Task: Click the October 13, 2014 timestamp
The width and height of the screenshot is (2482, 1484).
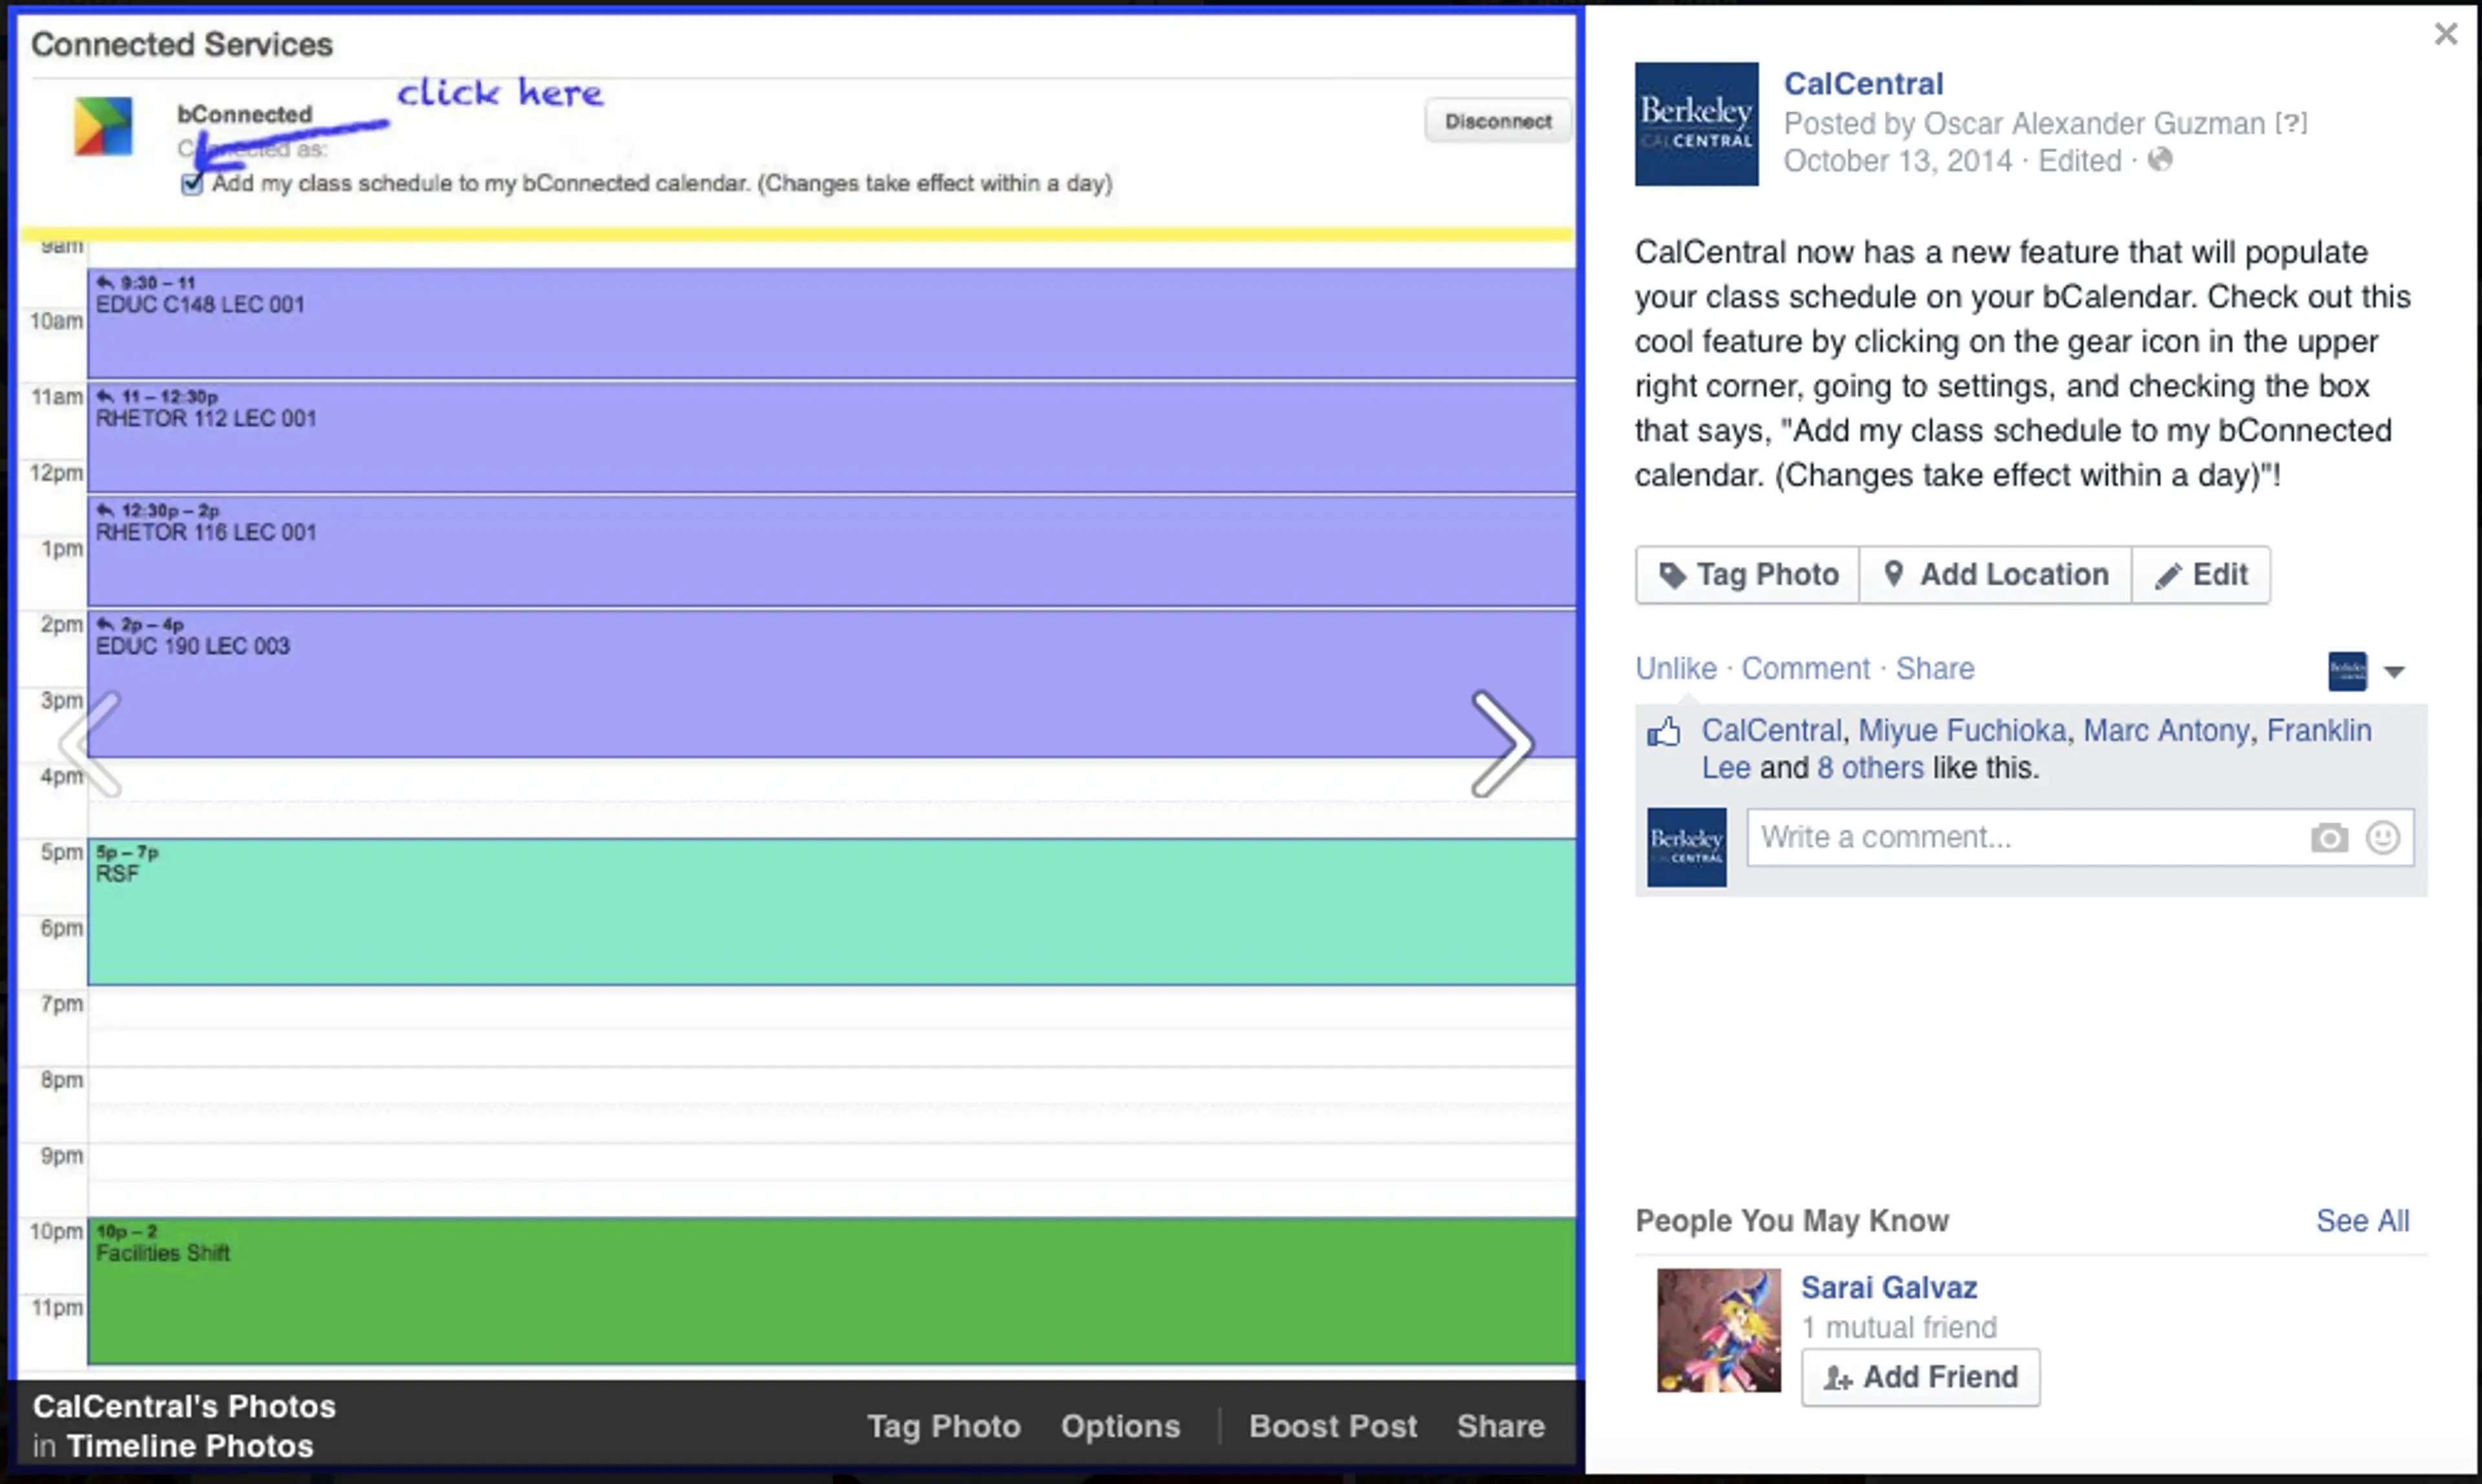Action: tap(1897, 161)
